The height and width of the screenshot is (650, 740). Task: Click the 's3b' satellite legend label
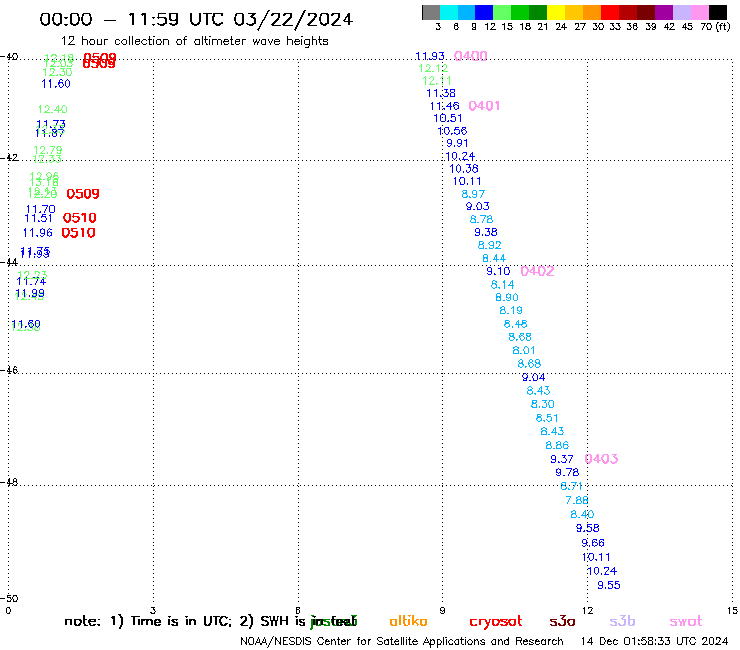tap(622, 621)
